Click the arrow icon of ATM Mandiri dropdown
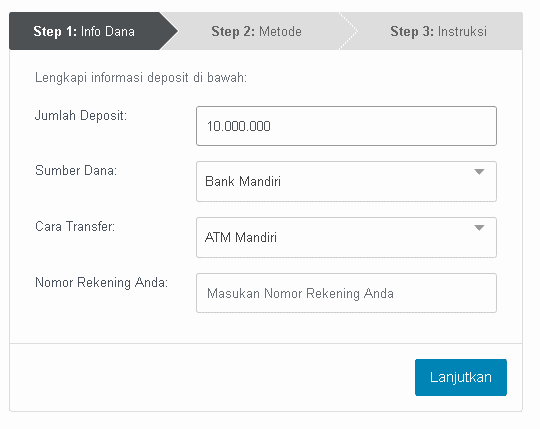The height and width of the screenshot is (429, 540). point(479,228)
